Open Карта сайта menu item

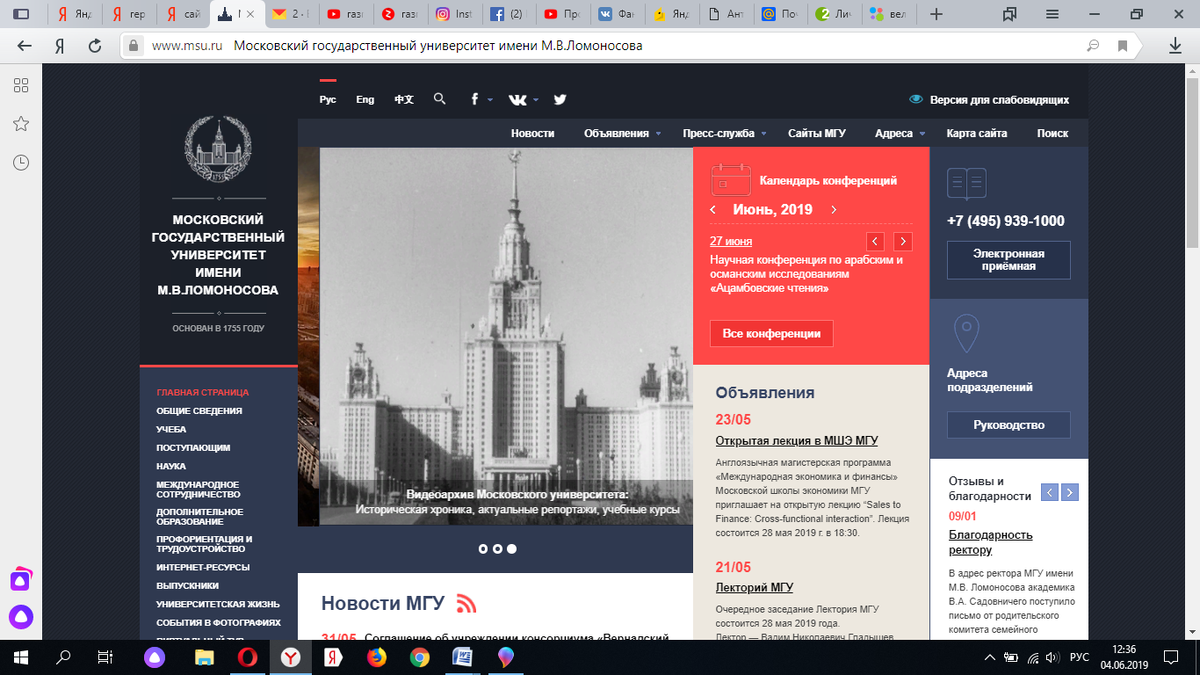[x=977, y=133]
